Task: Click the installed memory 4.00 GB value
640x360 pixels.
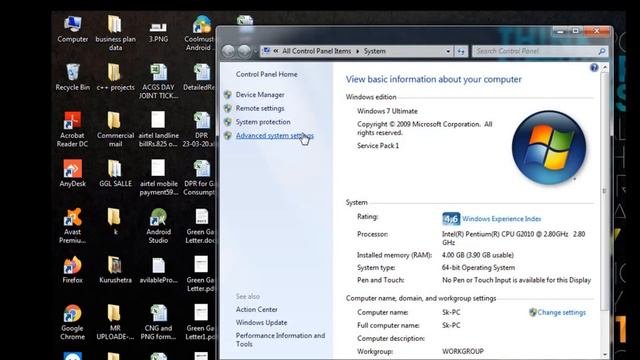Action: (478, 255)
